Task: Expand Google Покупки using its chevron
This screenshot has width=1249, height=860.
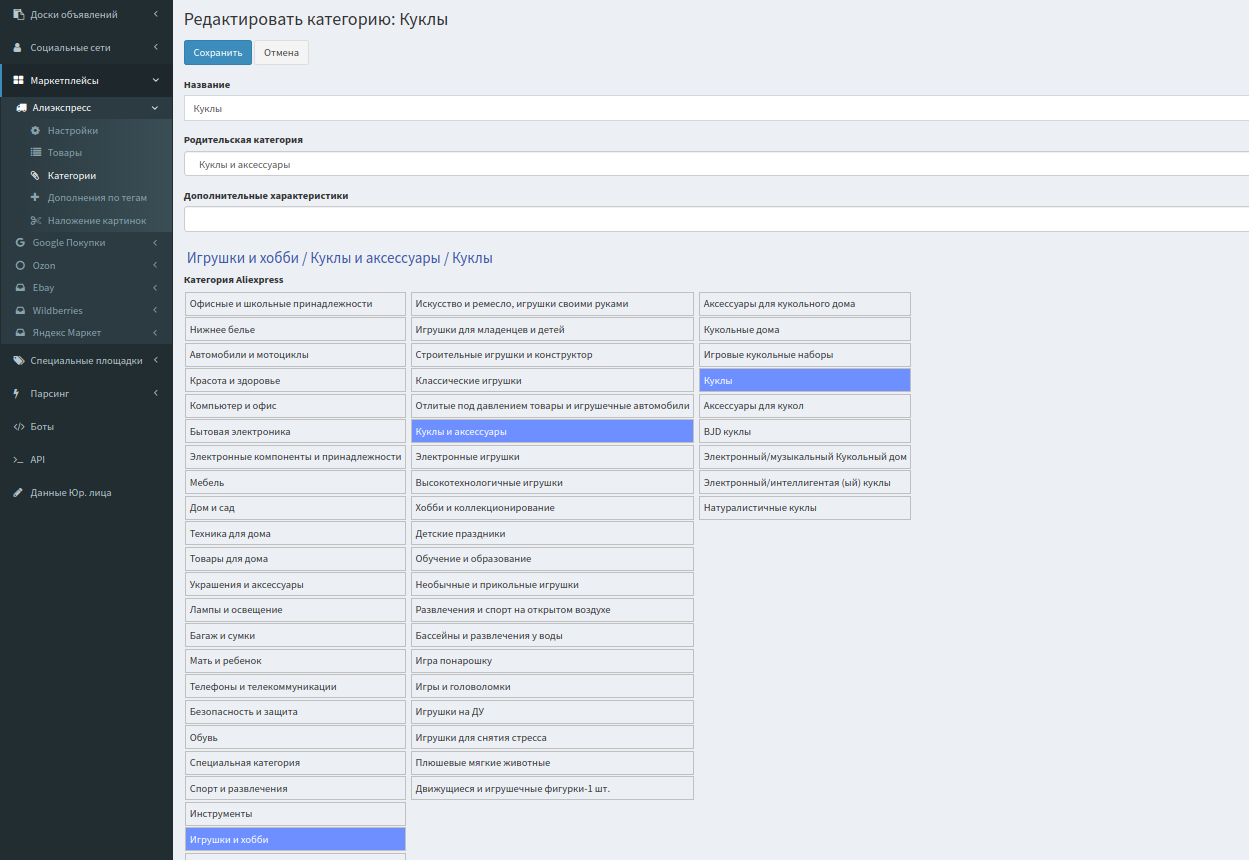Action: tap(155, 243)
